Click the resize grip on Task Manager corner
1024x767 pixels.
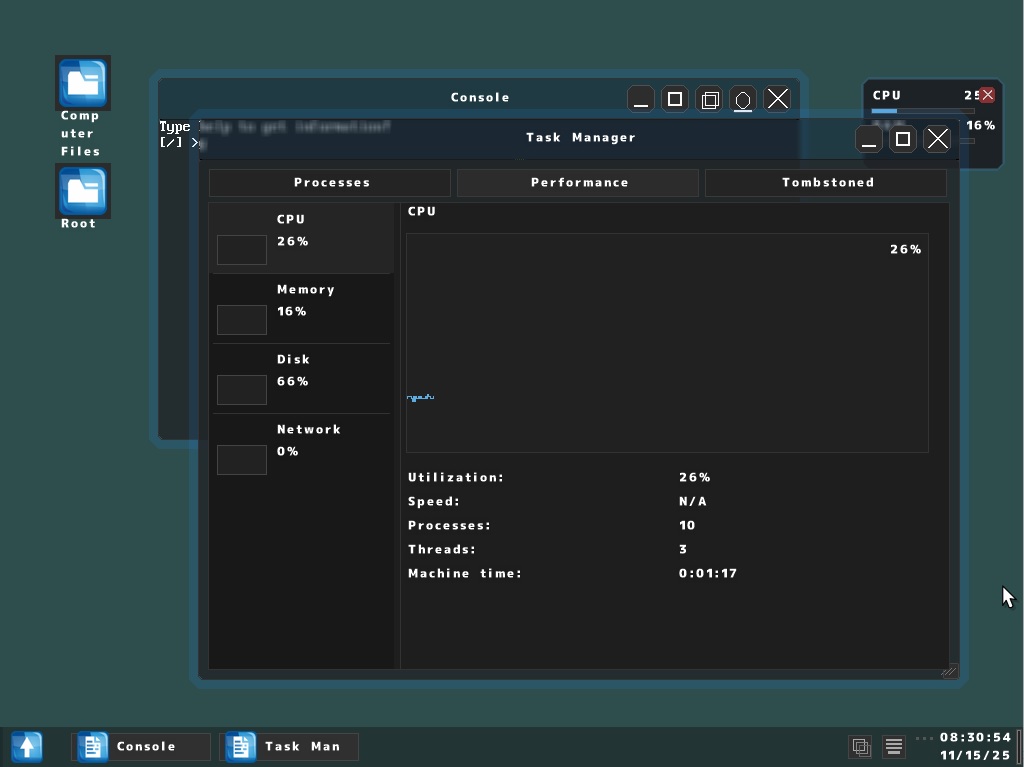coord(948,670)
